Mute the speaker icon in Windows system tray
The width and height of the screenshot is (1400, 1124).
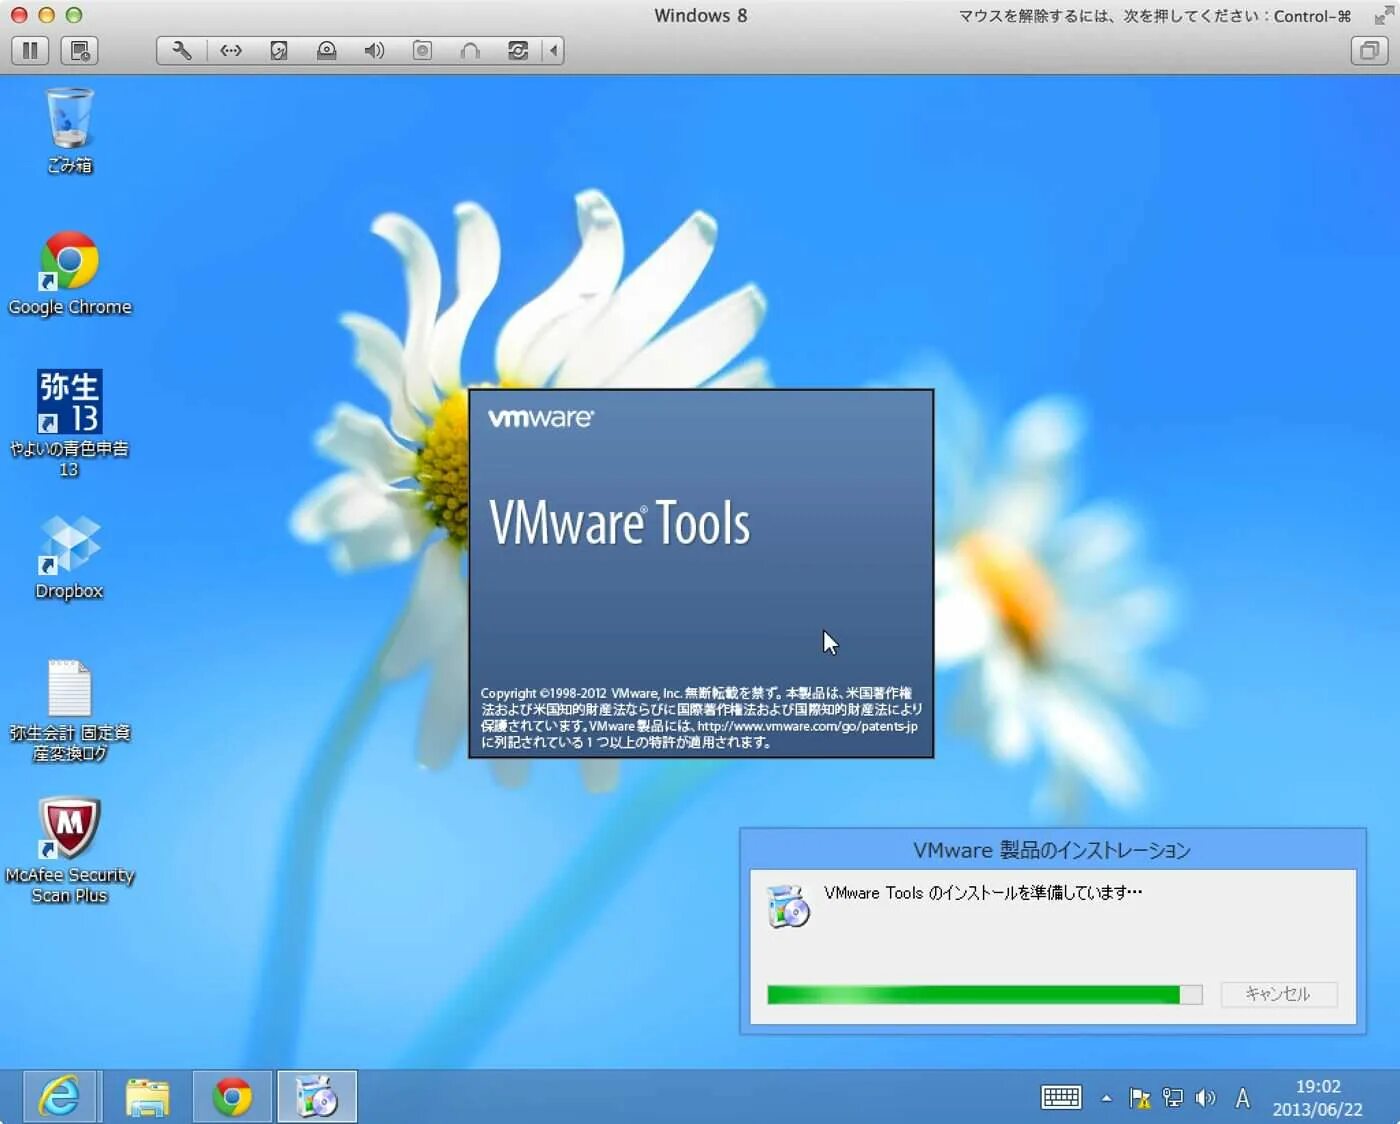tap(1205, 1097)
